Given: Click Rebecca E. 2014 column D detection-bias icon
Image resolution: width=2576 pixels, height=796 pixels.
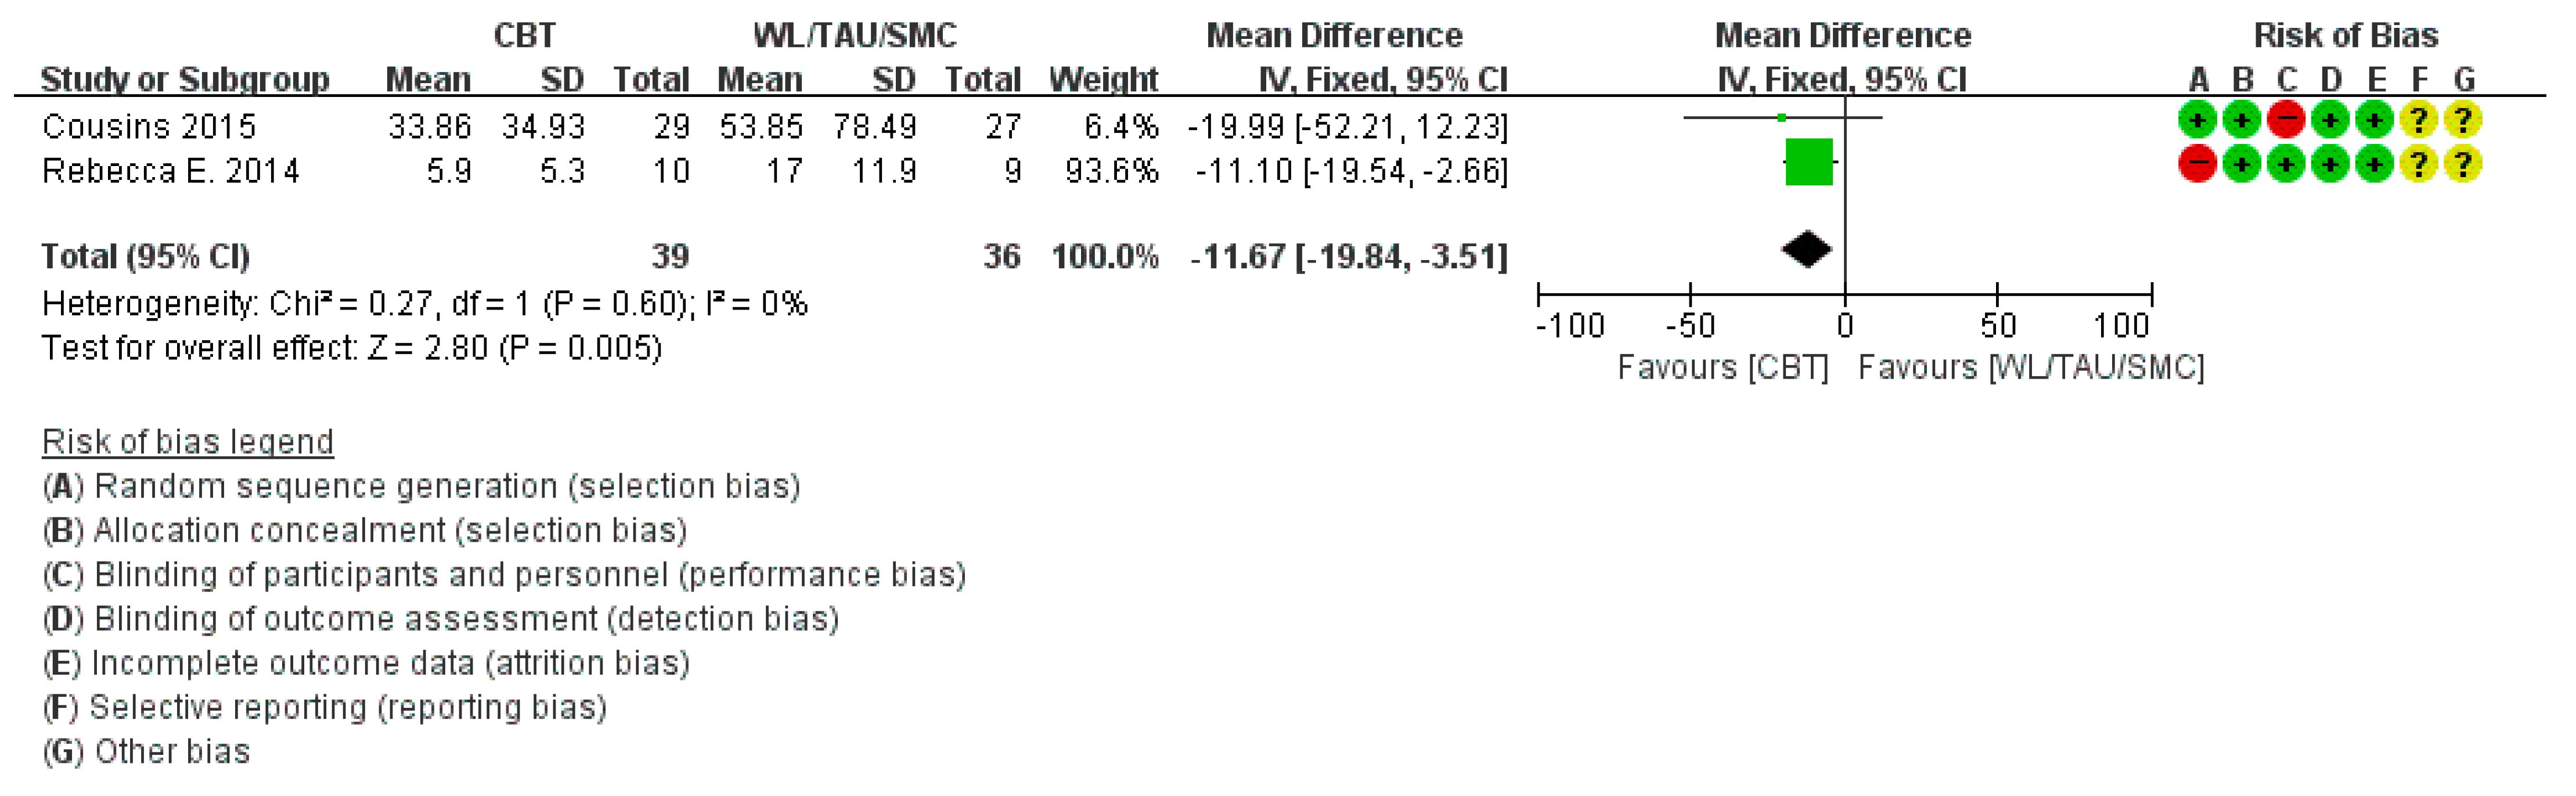Looking at the screenshot, I should [2330, 164].
